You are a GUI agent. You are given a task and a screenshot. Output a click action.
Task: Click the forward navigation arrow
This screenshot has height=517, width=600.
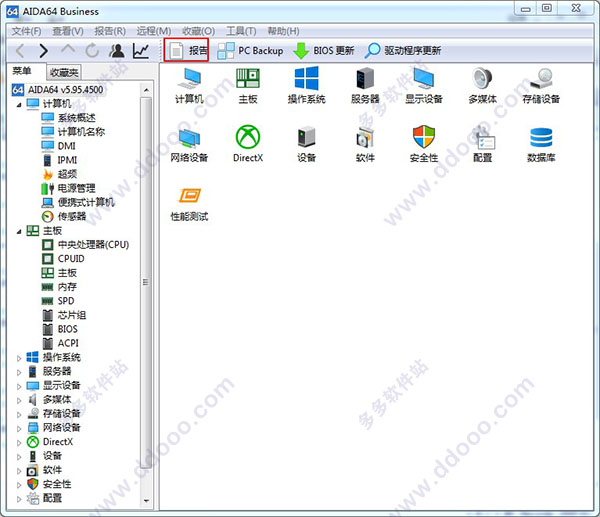tap(44, 51)
